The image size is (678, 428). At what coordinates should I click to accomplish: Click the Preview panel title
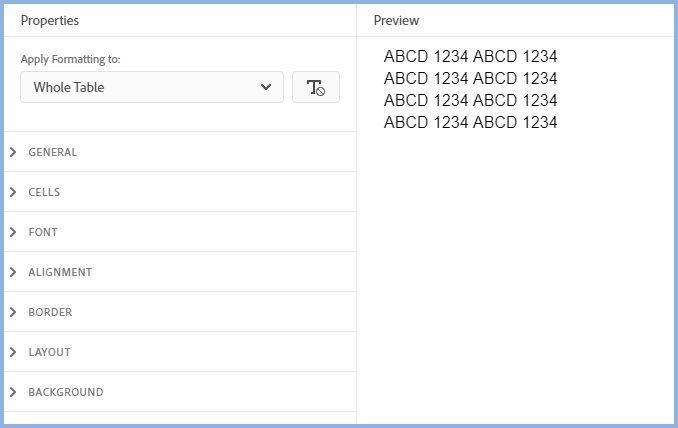tap(396, 20)
